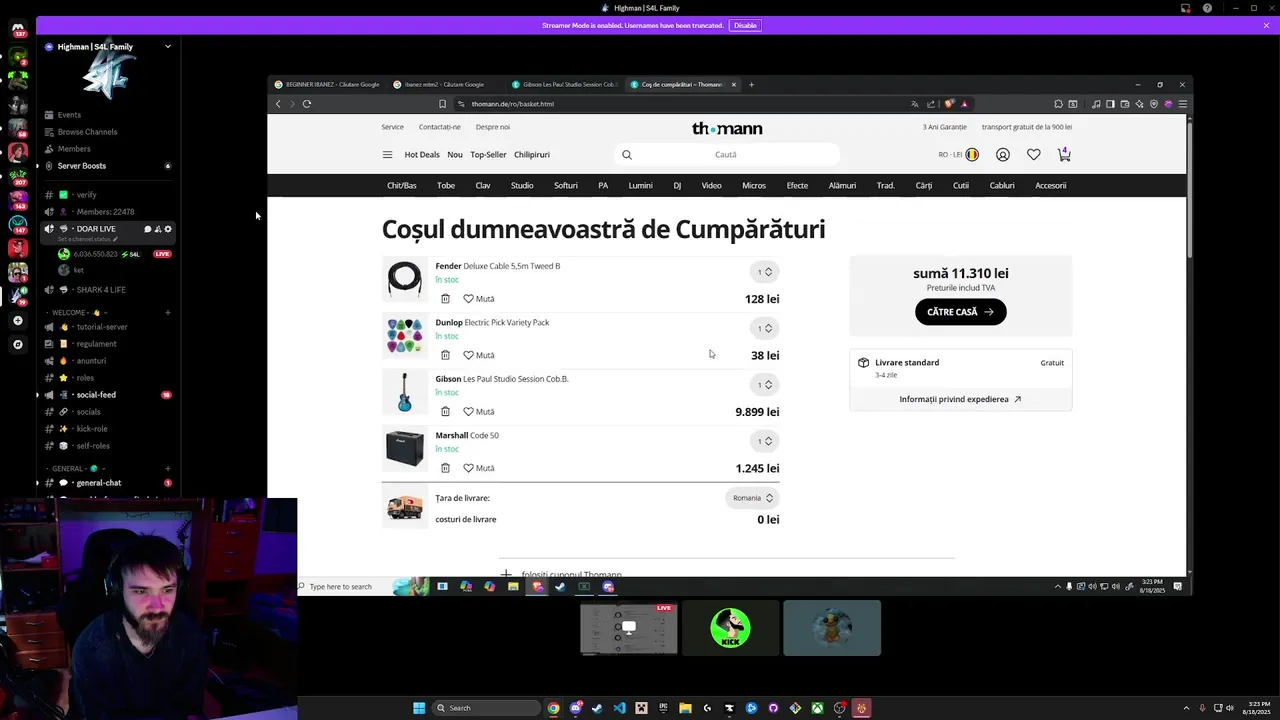The image size is (1280, 720).
Task: Change quantity of Dunlop Pick Pack
Action: click(764, 328)
